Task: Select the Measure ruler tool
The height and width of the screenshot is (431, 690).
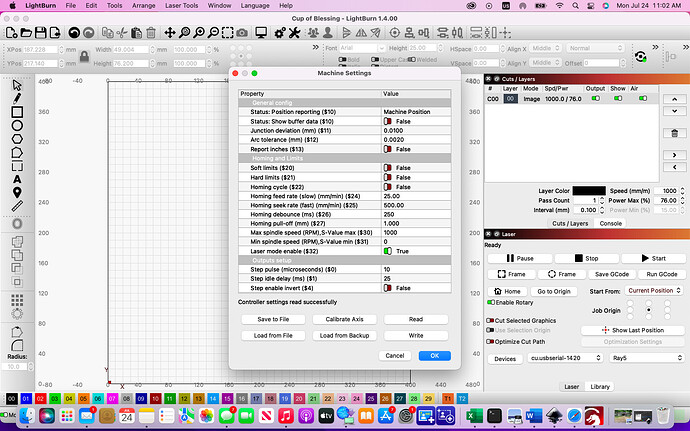Action: pos(17,206)
